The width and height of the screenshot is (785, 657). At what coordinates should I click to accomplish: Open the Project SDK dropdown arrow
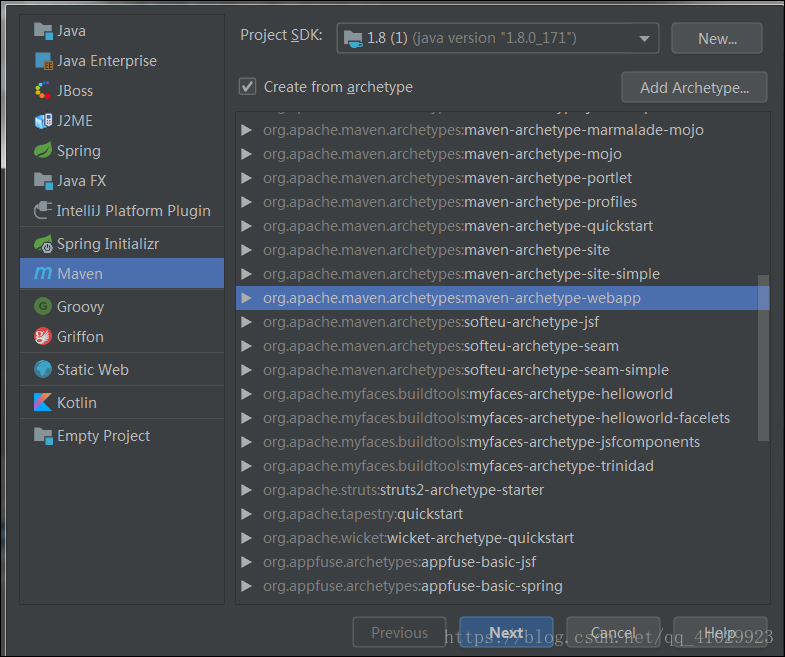coord(644,39)
